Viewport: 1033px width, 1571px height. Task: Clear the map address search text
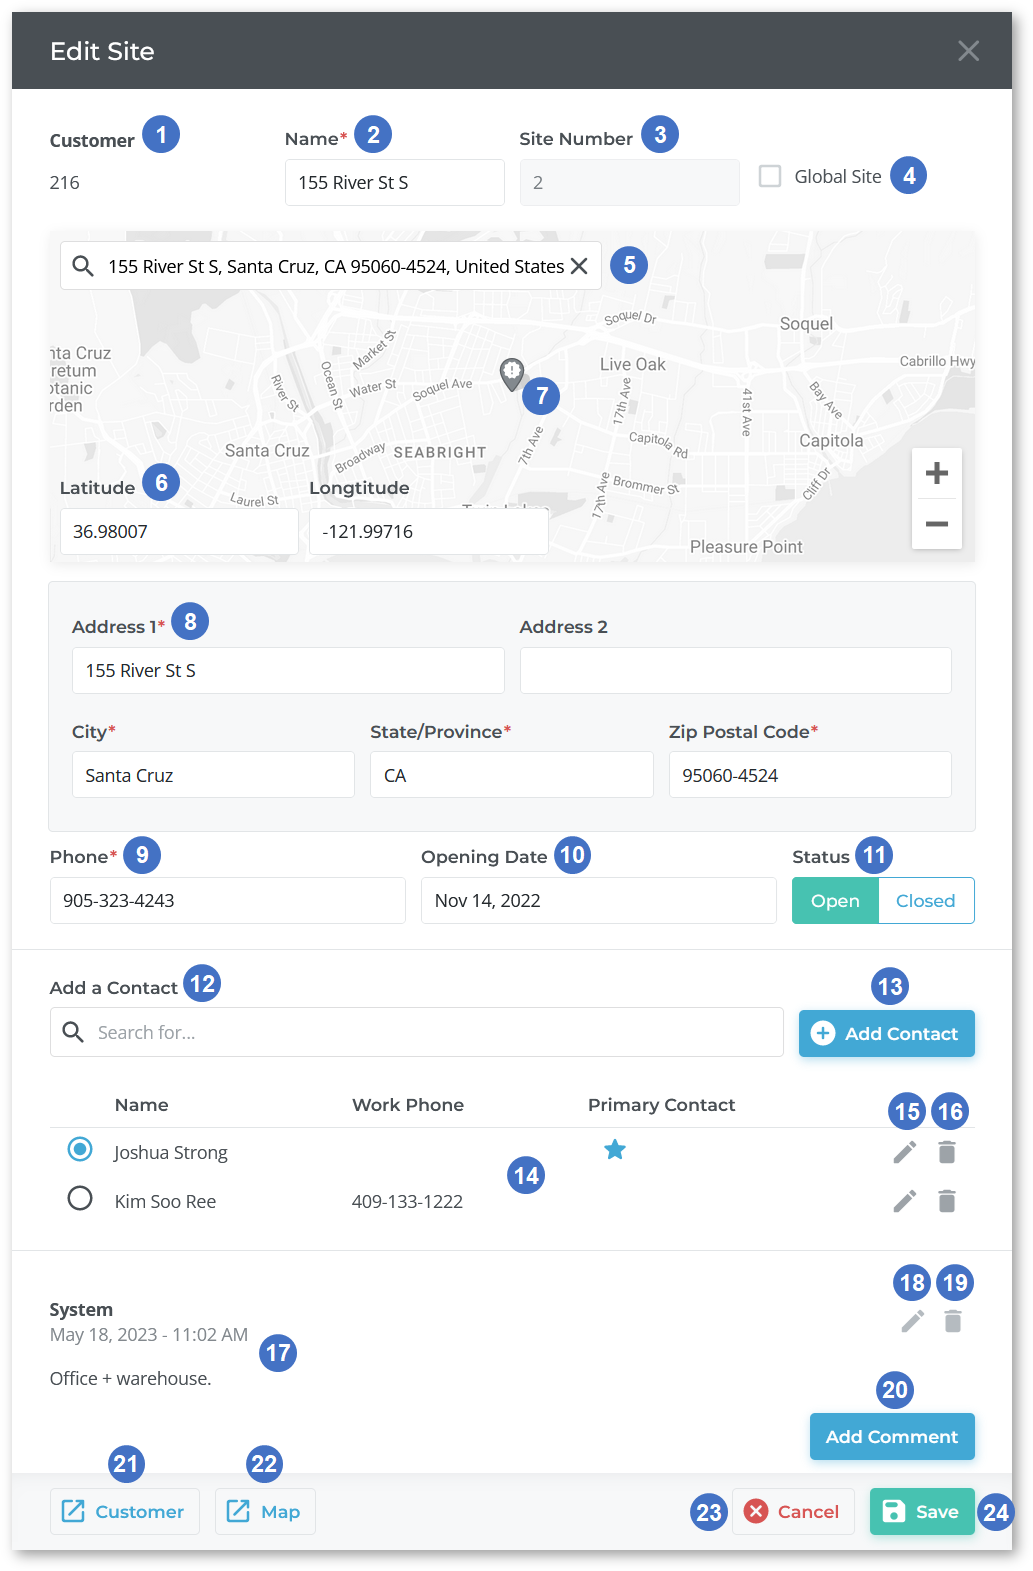pos(579,266)
